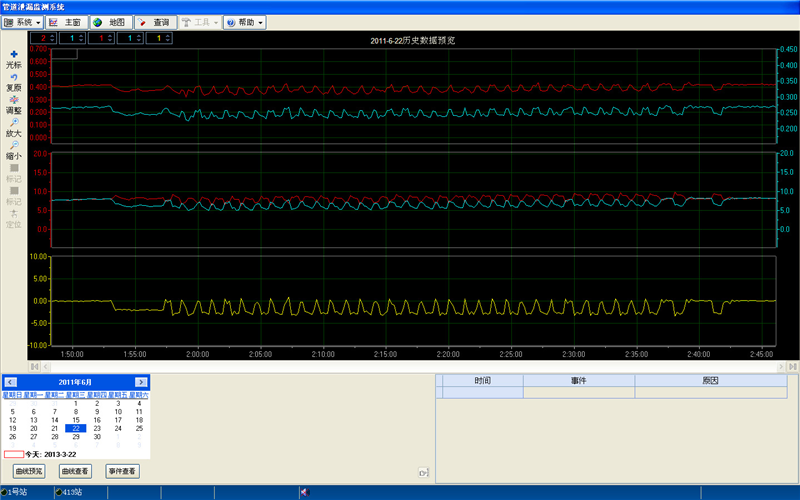Click the 事件查看 event view button
Image resolution: width=800 pixels, height=500 pixels.
tap(121, 470)
